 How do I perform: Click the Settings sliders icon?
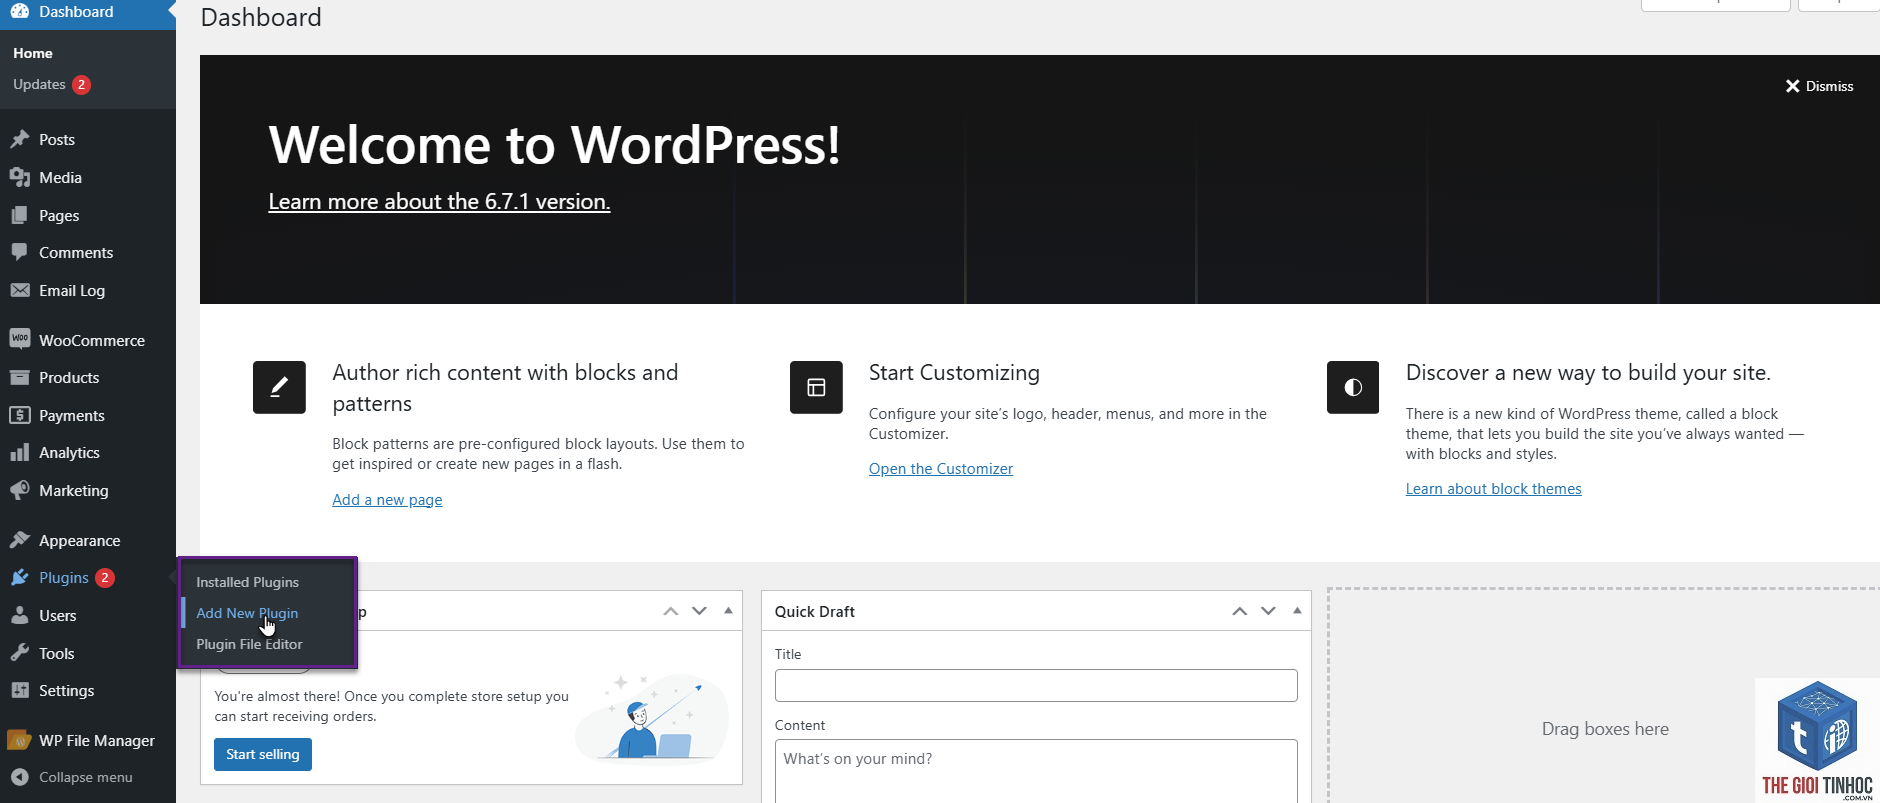20,690
